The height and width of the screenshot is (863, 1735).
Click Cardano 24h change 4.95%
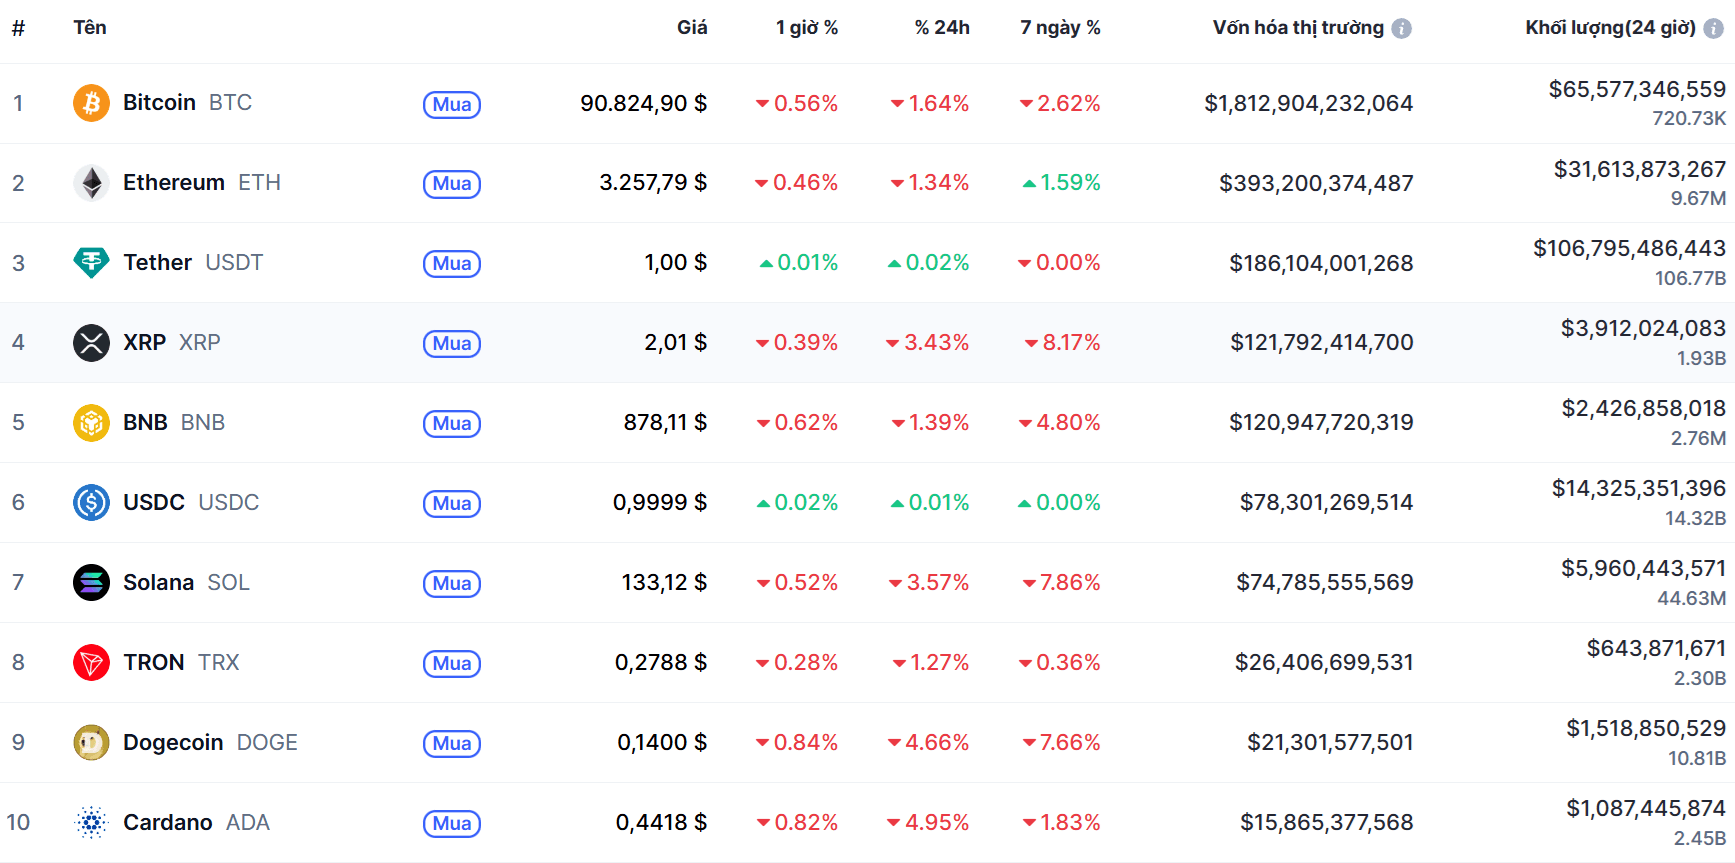click(x=928, y=822)
